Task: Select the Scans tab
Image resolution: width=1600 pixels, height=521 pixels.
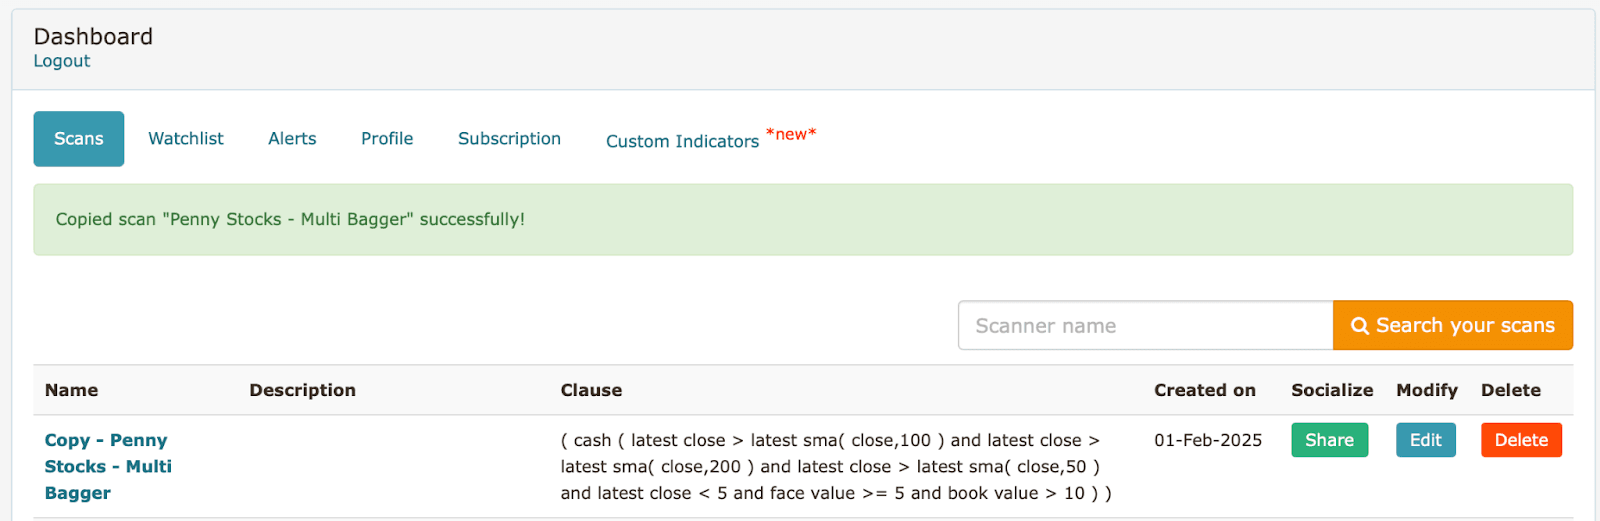Action: [79, 139]
